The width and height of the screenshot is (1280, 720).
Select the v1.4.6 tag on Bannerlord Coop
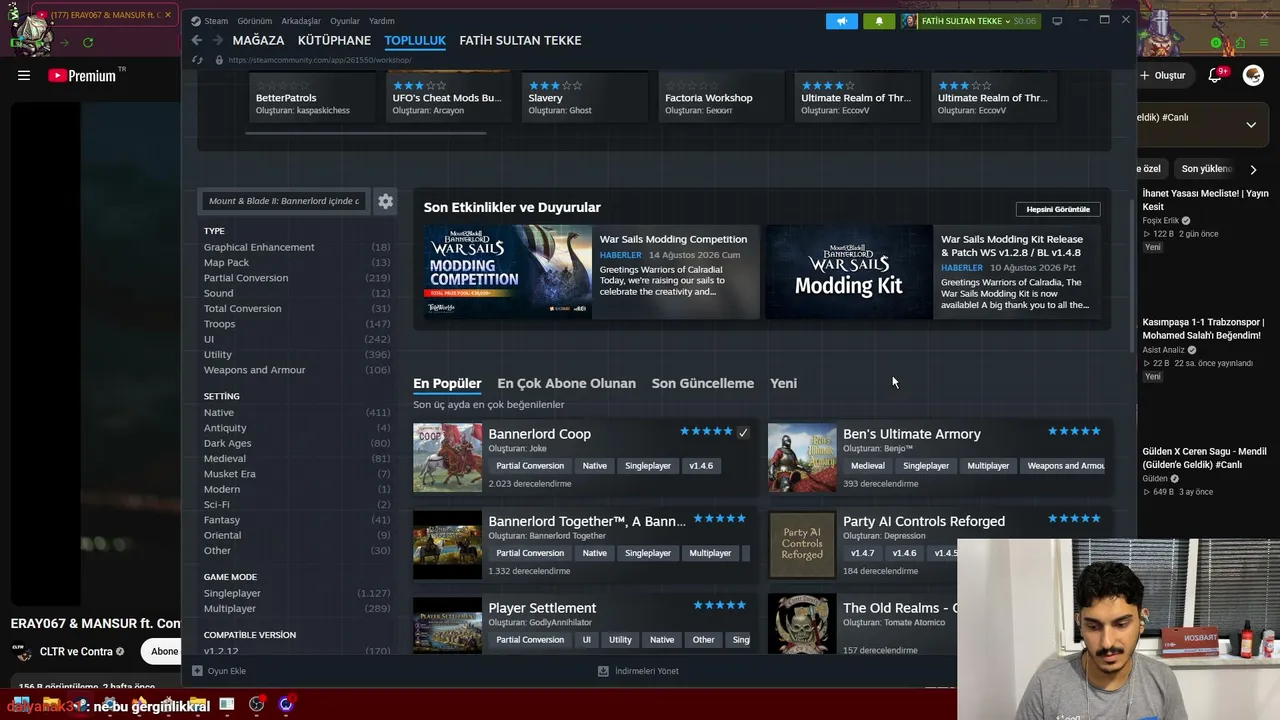pyautogui.click(x=701, y=466)
